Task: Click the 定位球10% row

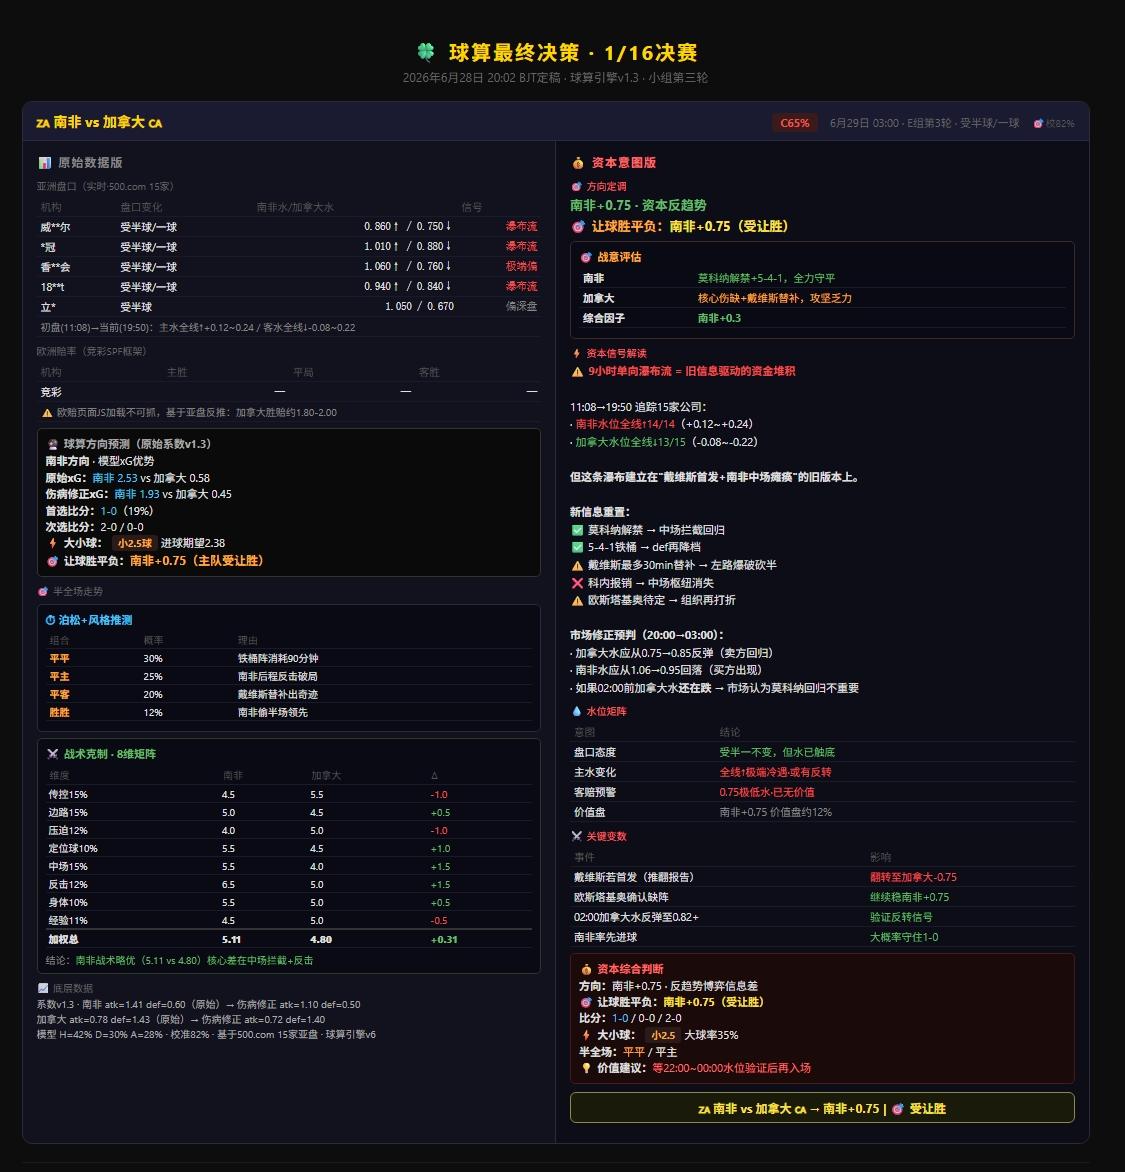Action: click(x=289, y=848)
